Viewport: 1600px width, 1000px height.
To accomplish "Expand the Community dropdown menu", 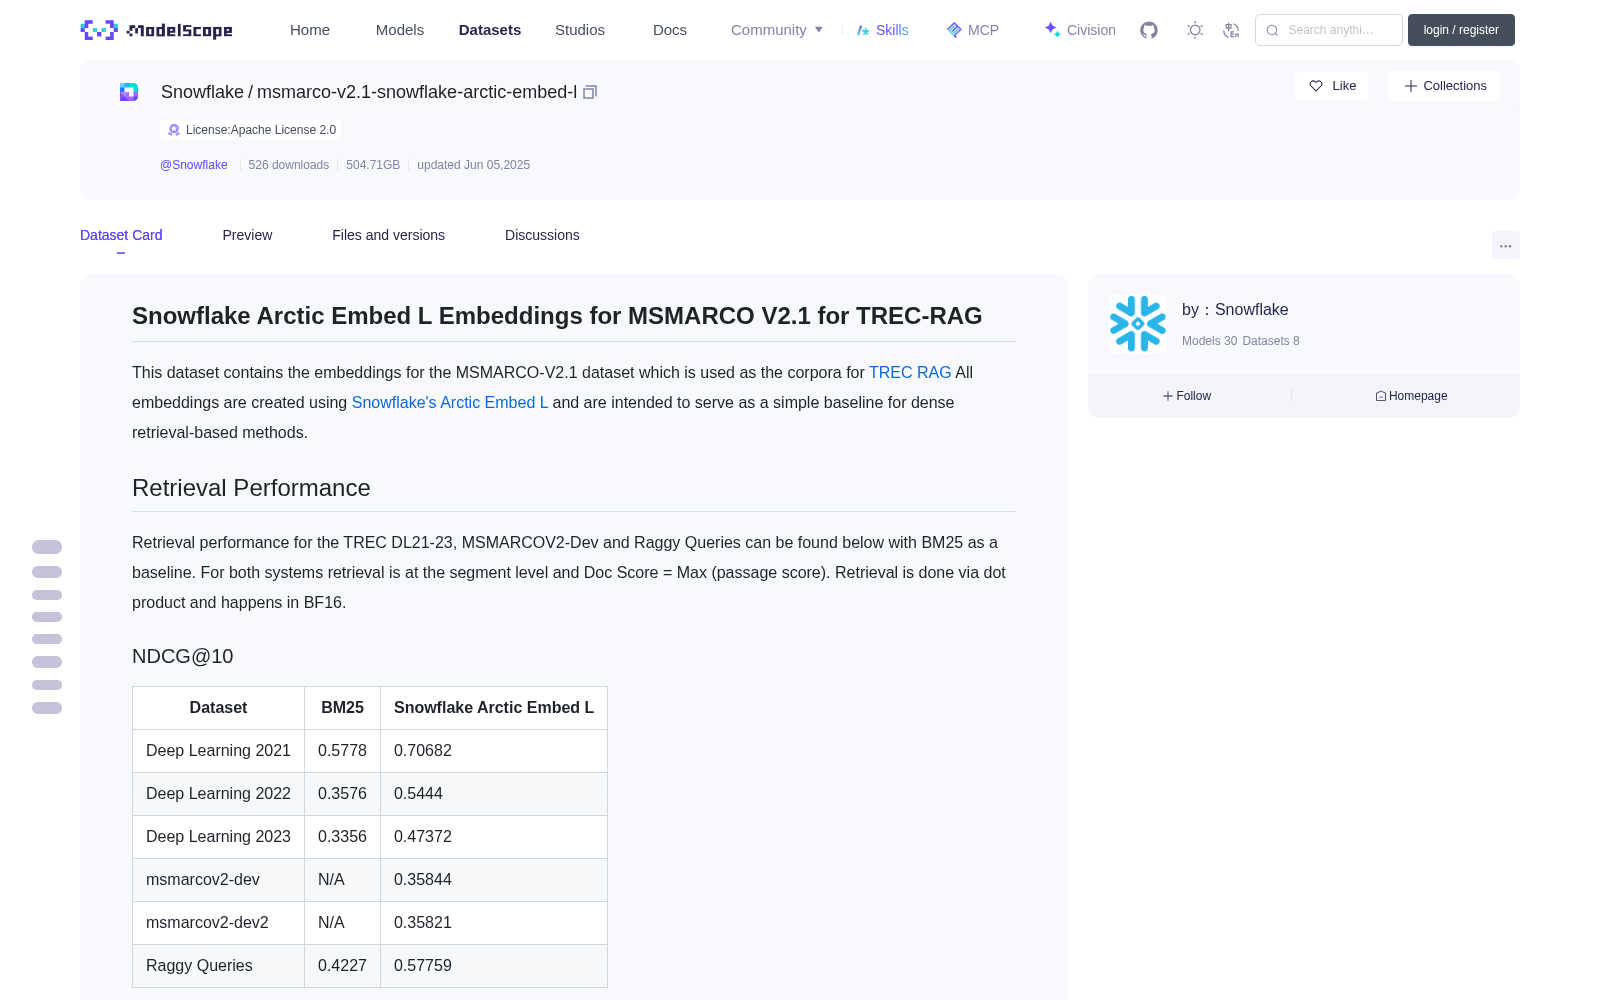I will click(777, 30).
